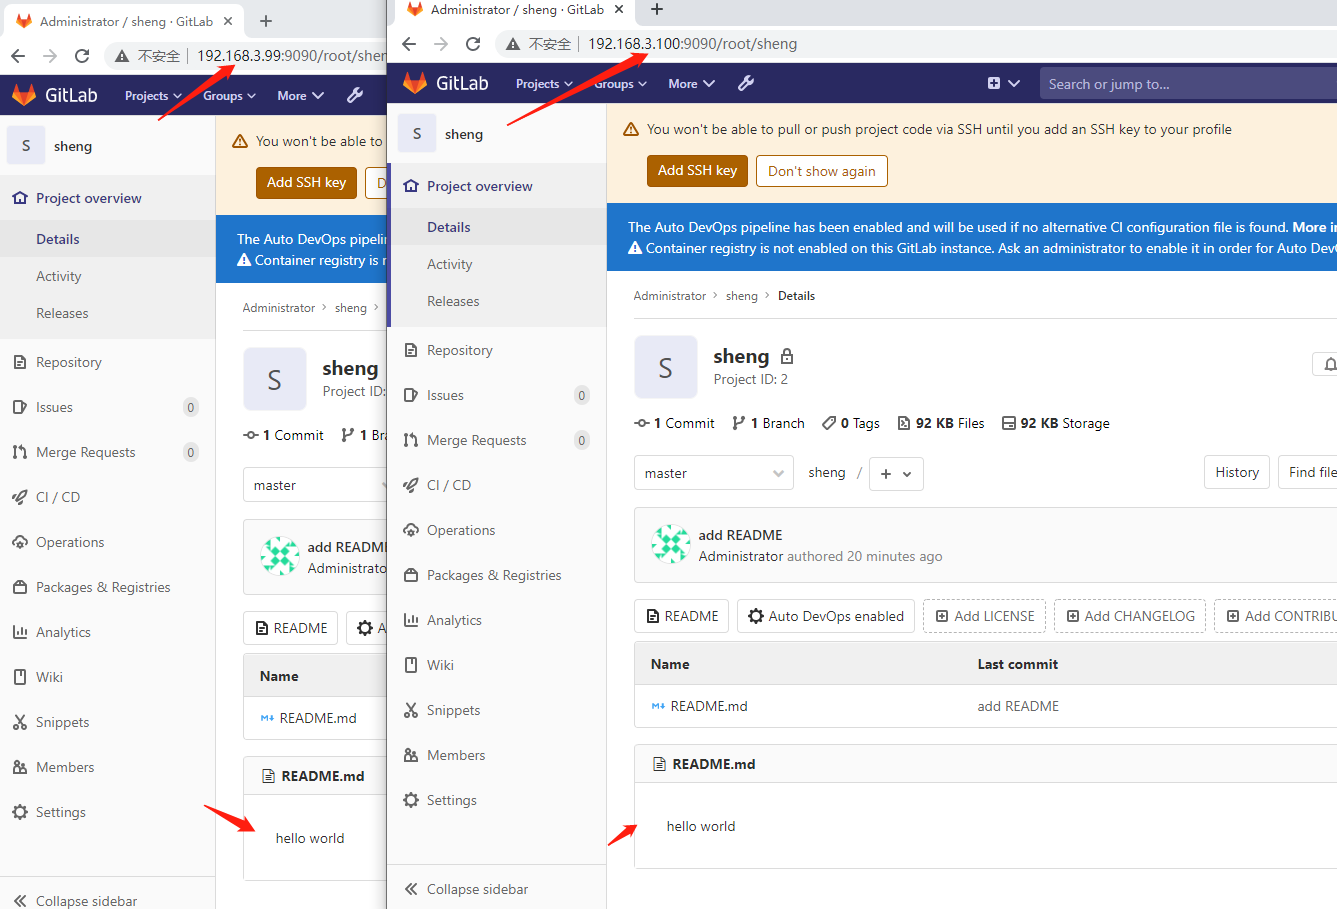Click Add CHANGELOG button
The width and height of the screenshot is (1337, 909).
point(1130,616)
